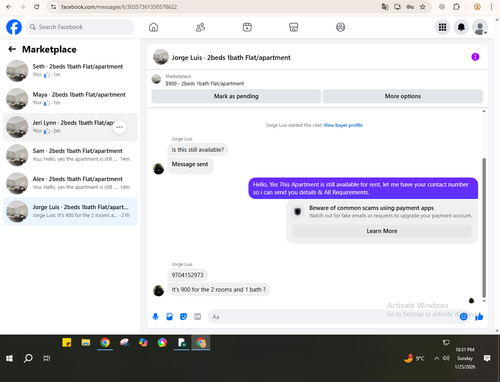The image size is (500, 382).
Task: Open the emoji picker icon
Action: 463,317
